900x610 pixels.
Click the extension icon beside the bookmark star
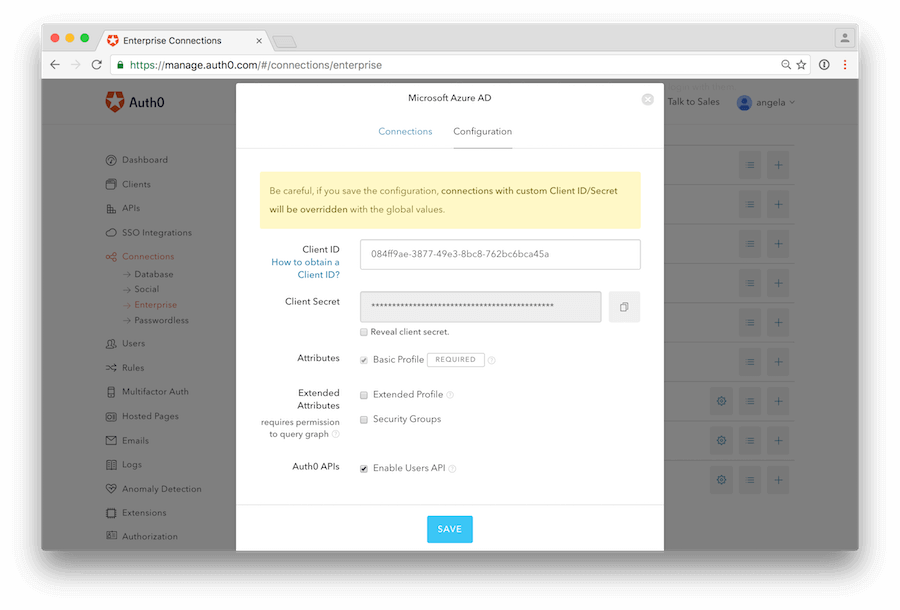824,65
